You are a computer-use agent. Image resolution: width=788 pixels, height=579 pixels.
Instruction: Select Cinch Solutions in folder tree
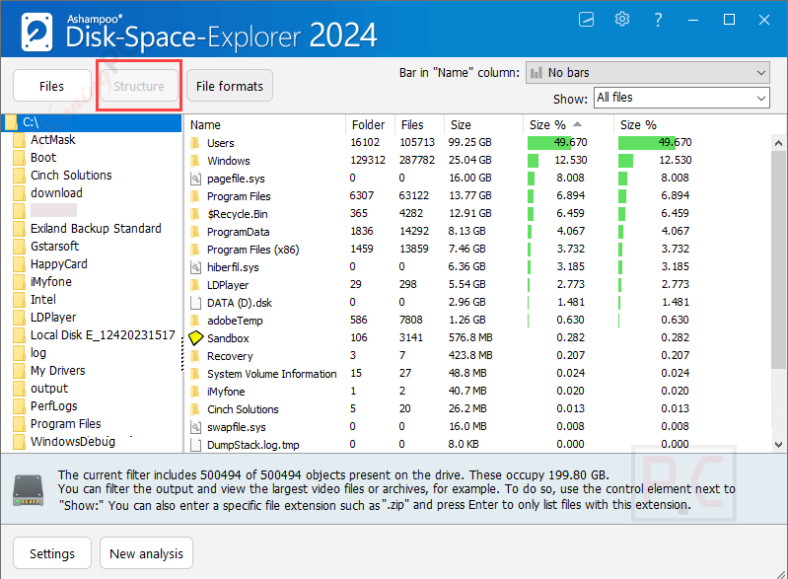71,175
